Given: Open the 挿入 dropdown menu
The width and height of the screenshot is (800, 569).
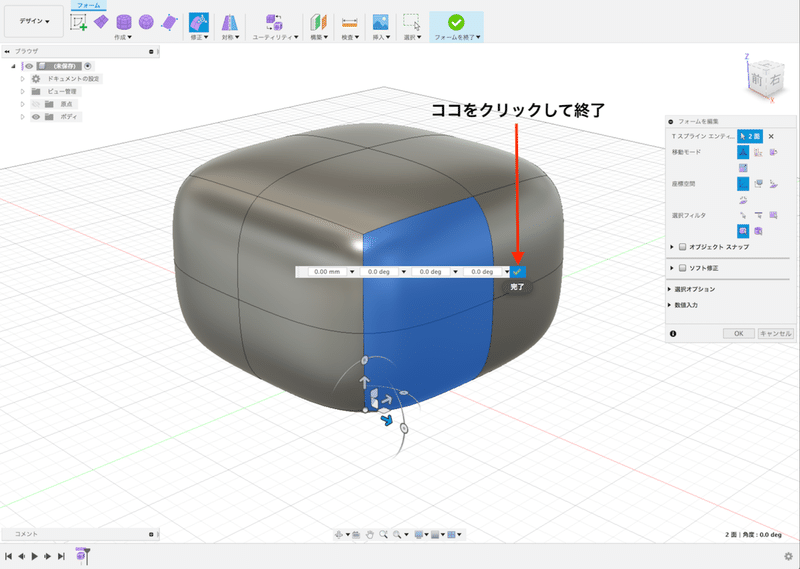Looking at the screenshot, I should [x=381, y=37].
